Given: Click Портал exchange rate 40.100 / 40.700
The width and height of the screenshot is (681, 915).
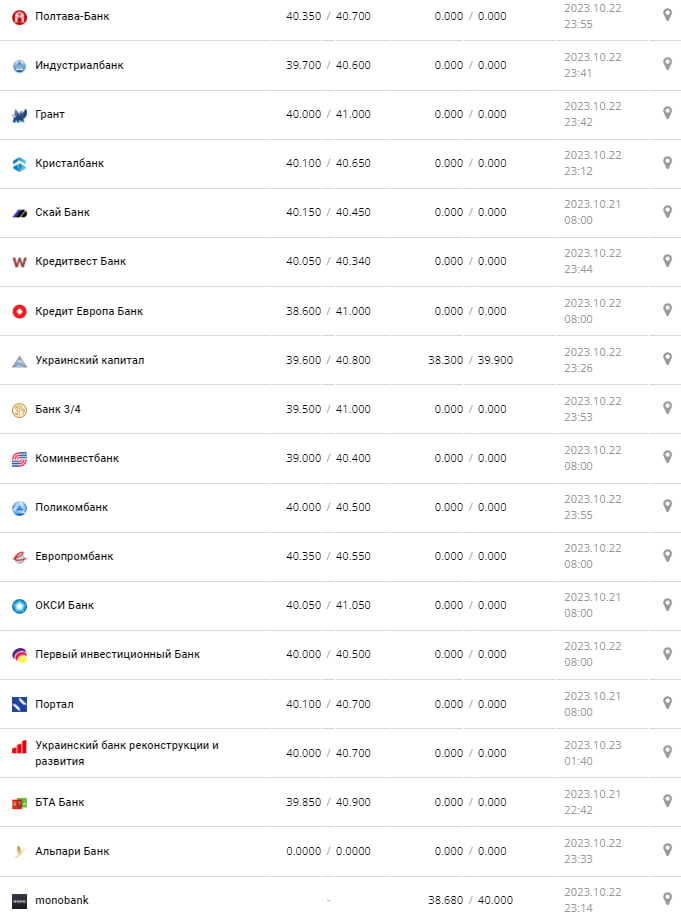Looking at the screenshot, I should [x=328, y=704].
